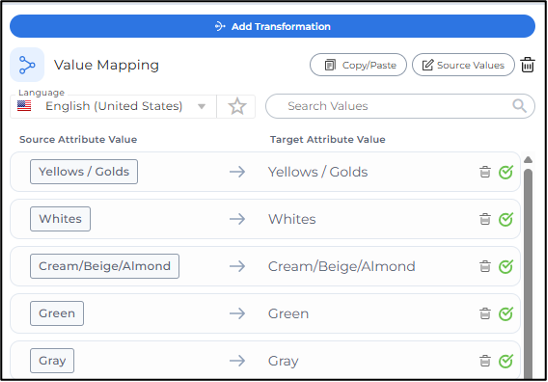Delete the Cream/Beige/Almond mapping row
Screen dimensions: 548x382
[485, 266]
